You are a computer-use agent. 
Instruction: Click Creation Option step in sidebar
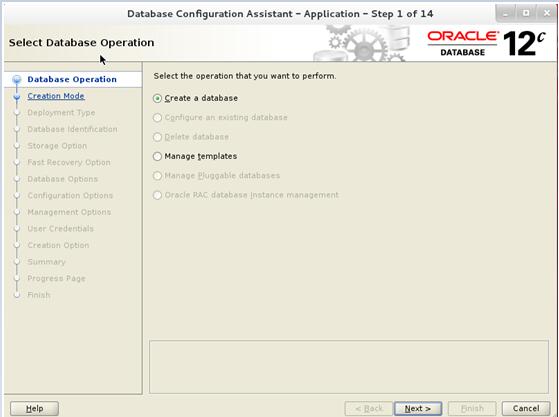(58, 245)
